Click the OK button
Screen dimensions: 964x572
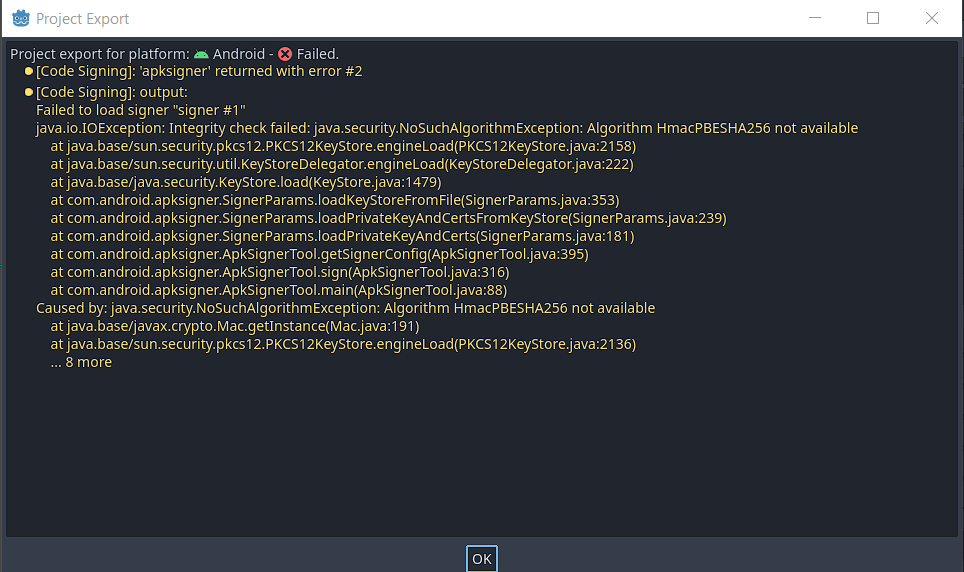pos(481,558)
